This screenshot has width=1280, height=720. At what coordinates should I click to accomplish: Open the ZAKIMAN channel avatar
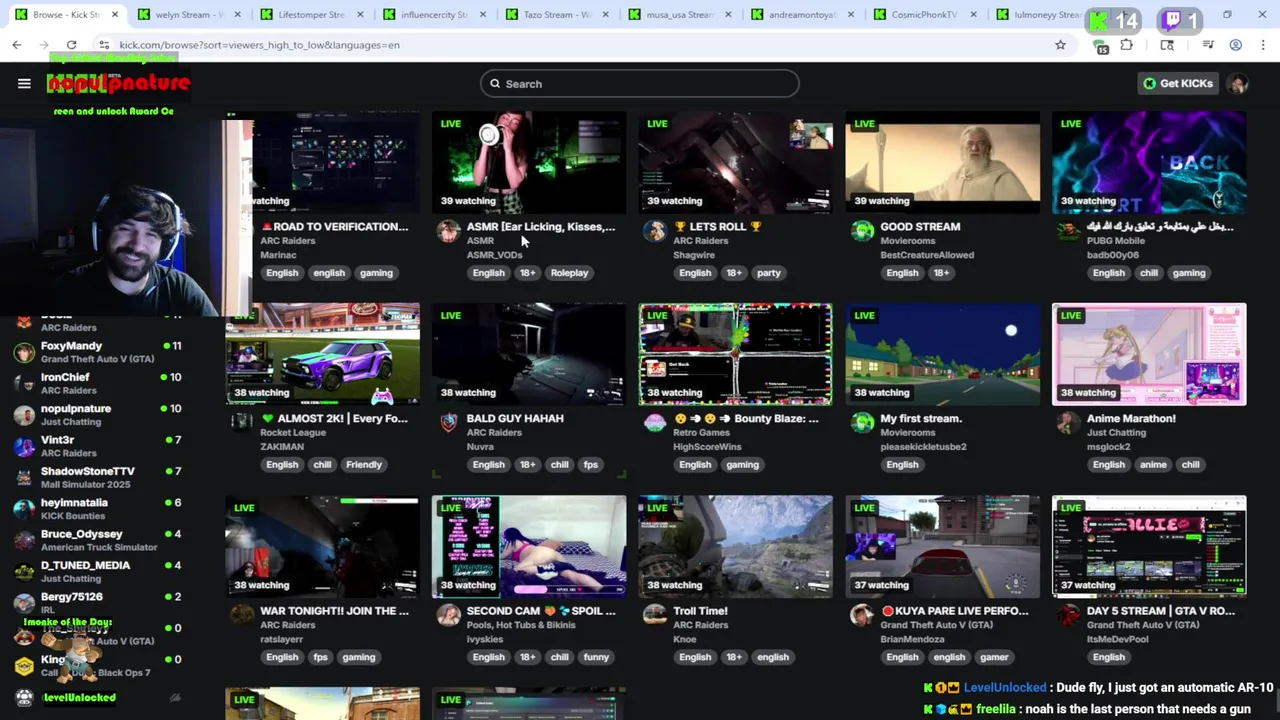(x=242, y=423)
